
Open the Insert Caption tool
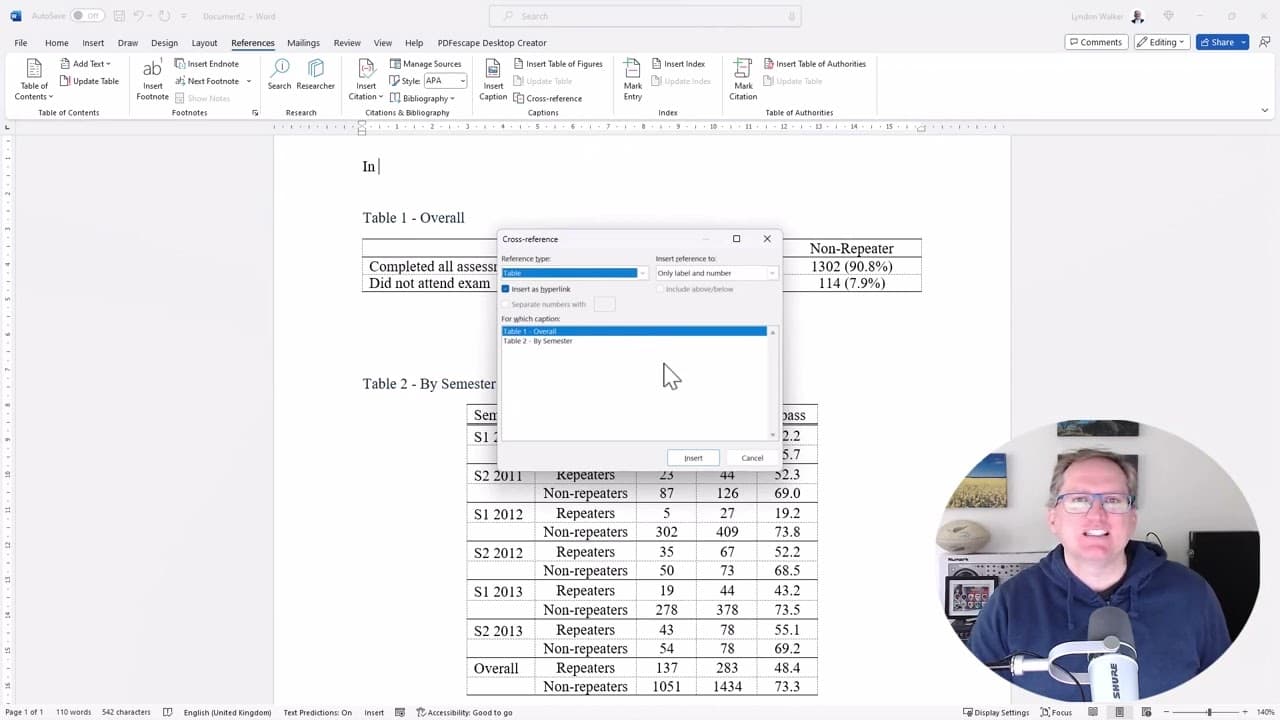click(x=493, y=79)
